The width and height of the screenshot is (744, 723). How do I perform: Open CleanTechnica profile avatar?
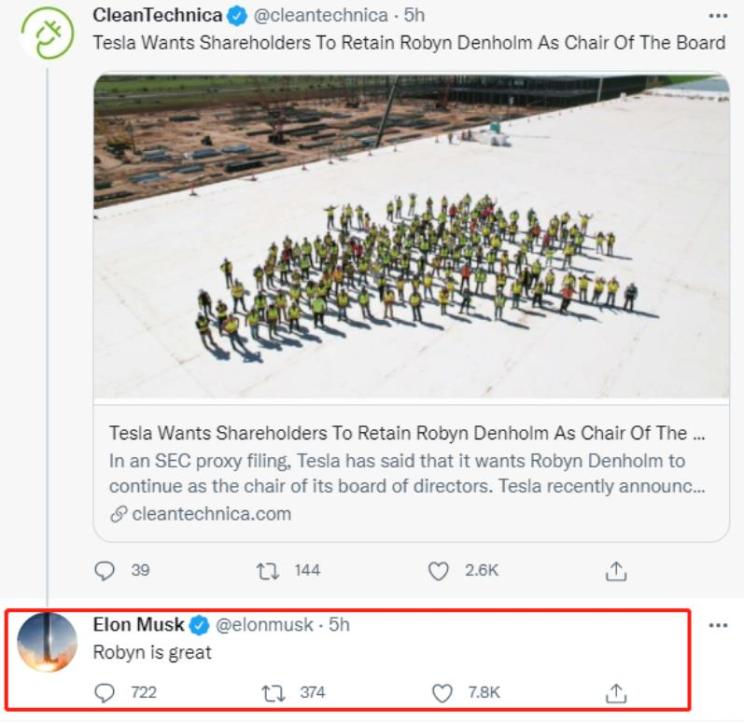(47, 34)
